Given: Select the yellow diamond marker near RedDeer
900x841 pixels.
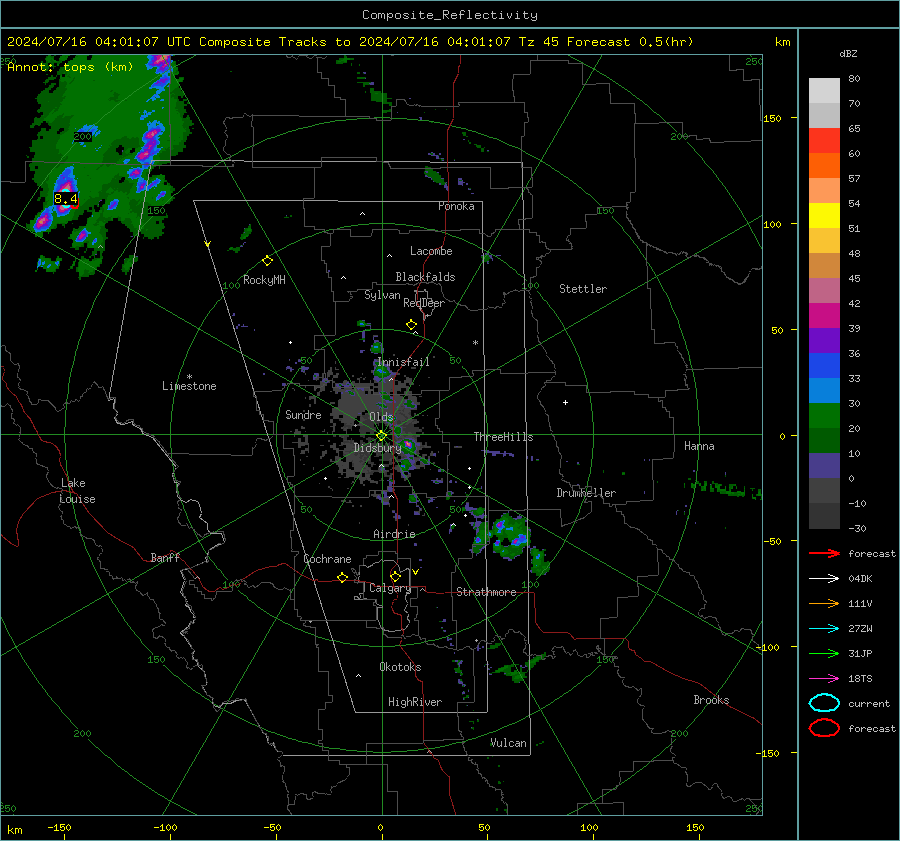Looking at the screenshot, I should (411, 325).
